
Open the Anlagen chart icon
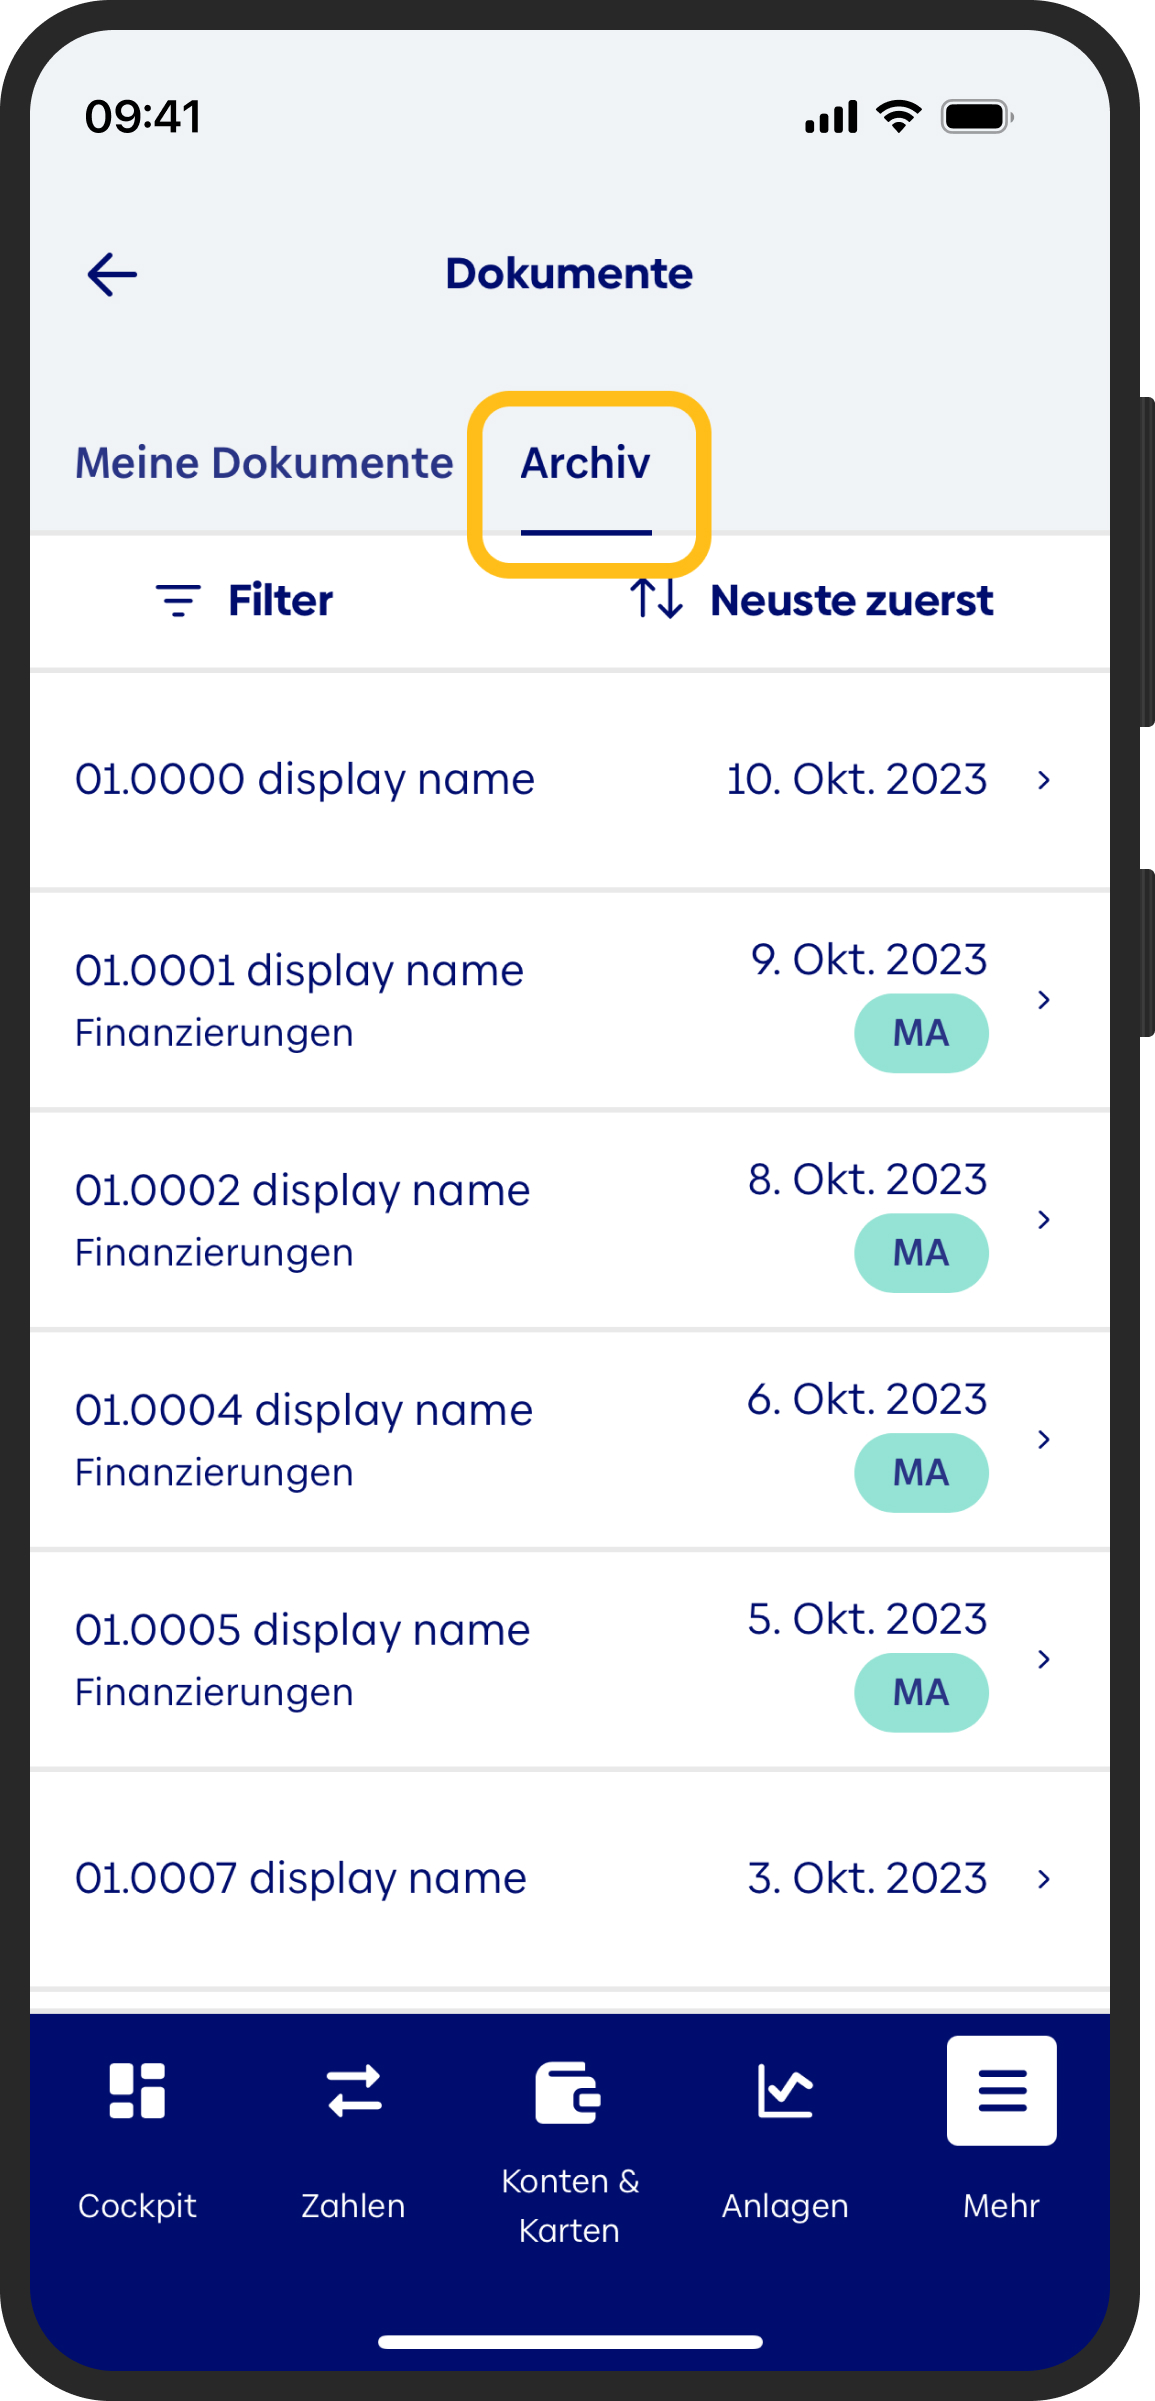coord(785,2090)
